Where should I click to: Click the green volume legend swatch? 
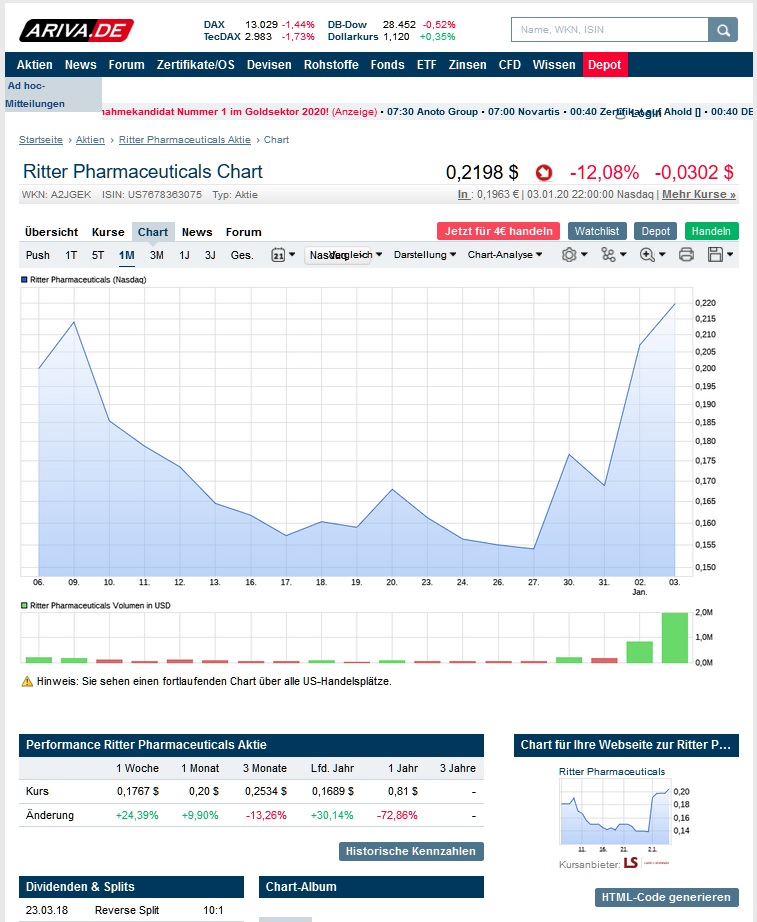(x=25, y=606)
